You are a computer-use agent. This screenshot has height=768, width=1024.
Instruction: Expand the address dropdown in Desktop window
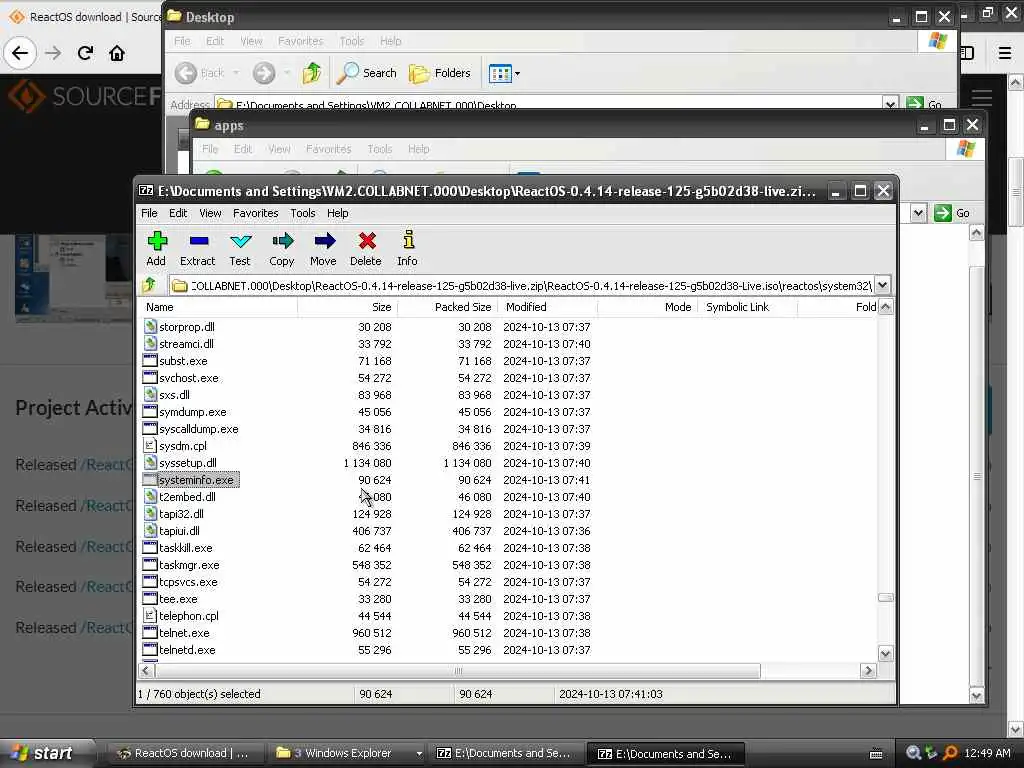coord(890,104)
